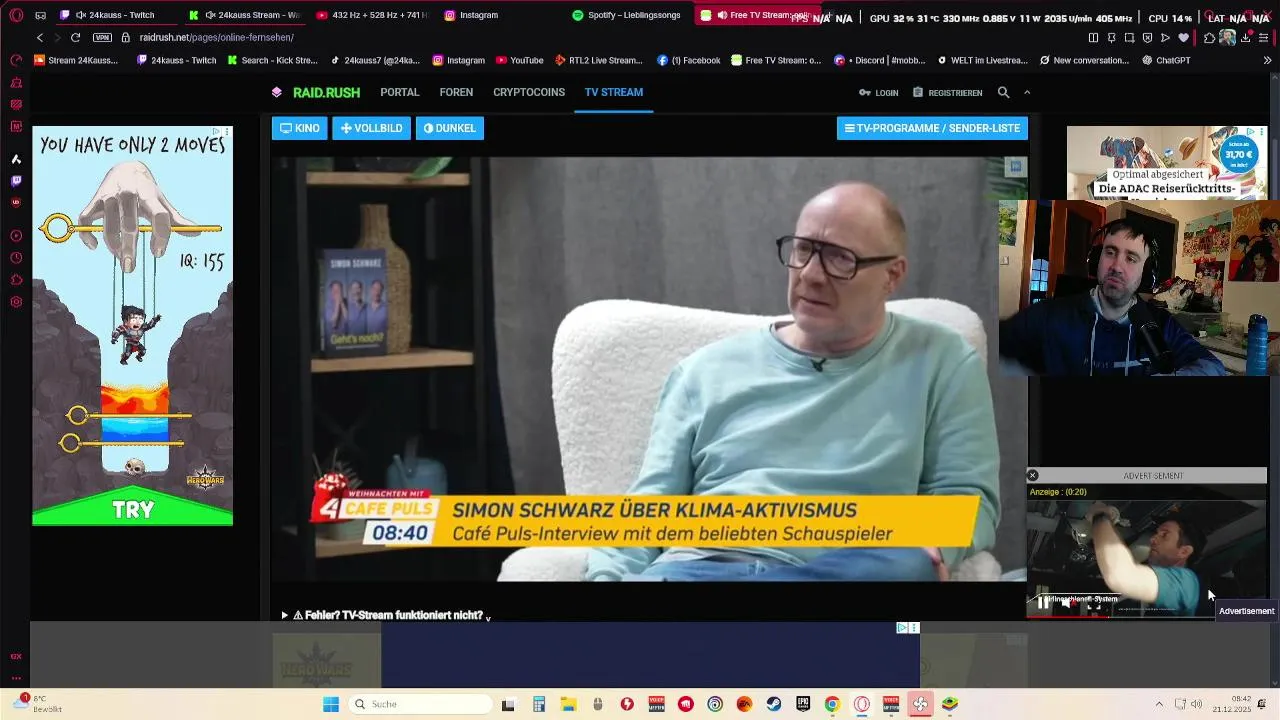Viewport: 1280px width, 720px height.
Task: Switch to the 432 Hz YouTube tab
Action: pos(371,15)
